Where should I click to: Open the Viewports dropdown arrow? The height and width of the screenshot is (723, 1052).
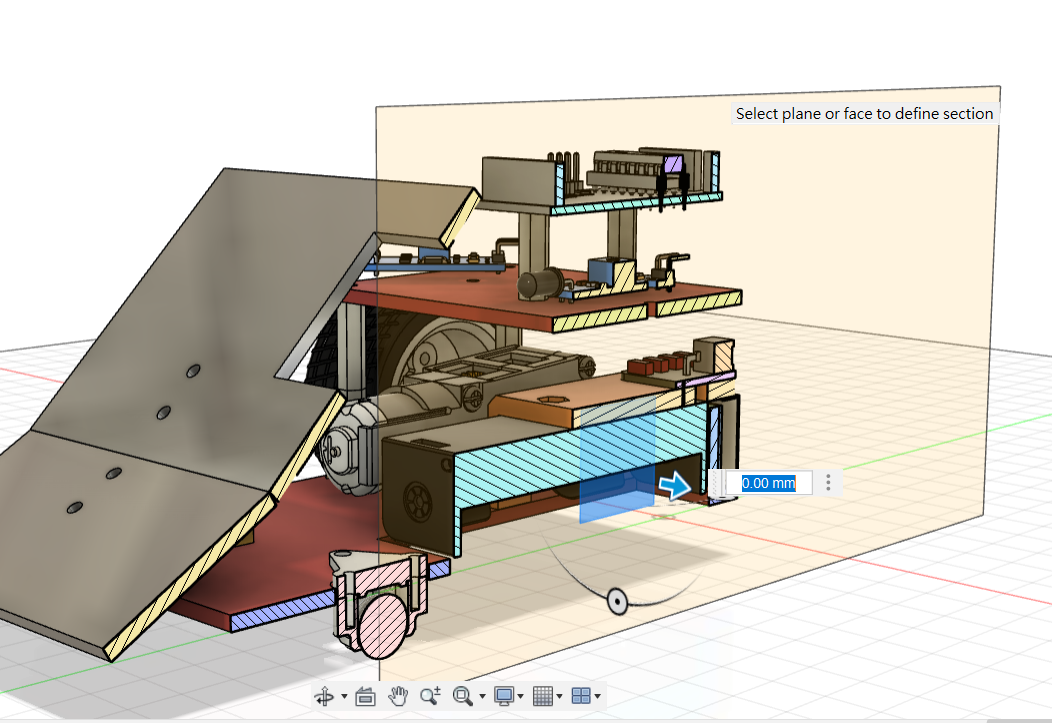tap(597, 697)
